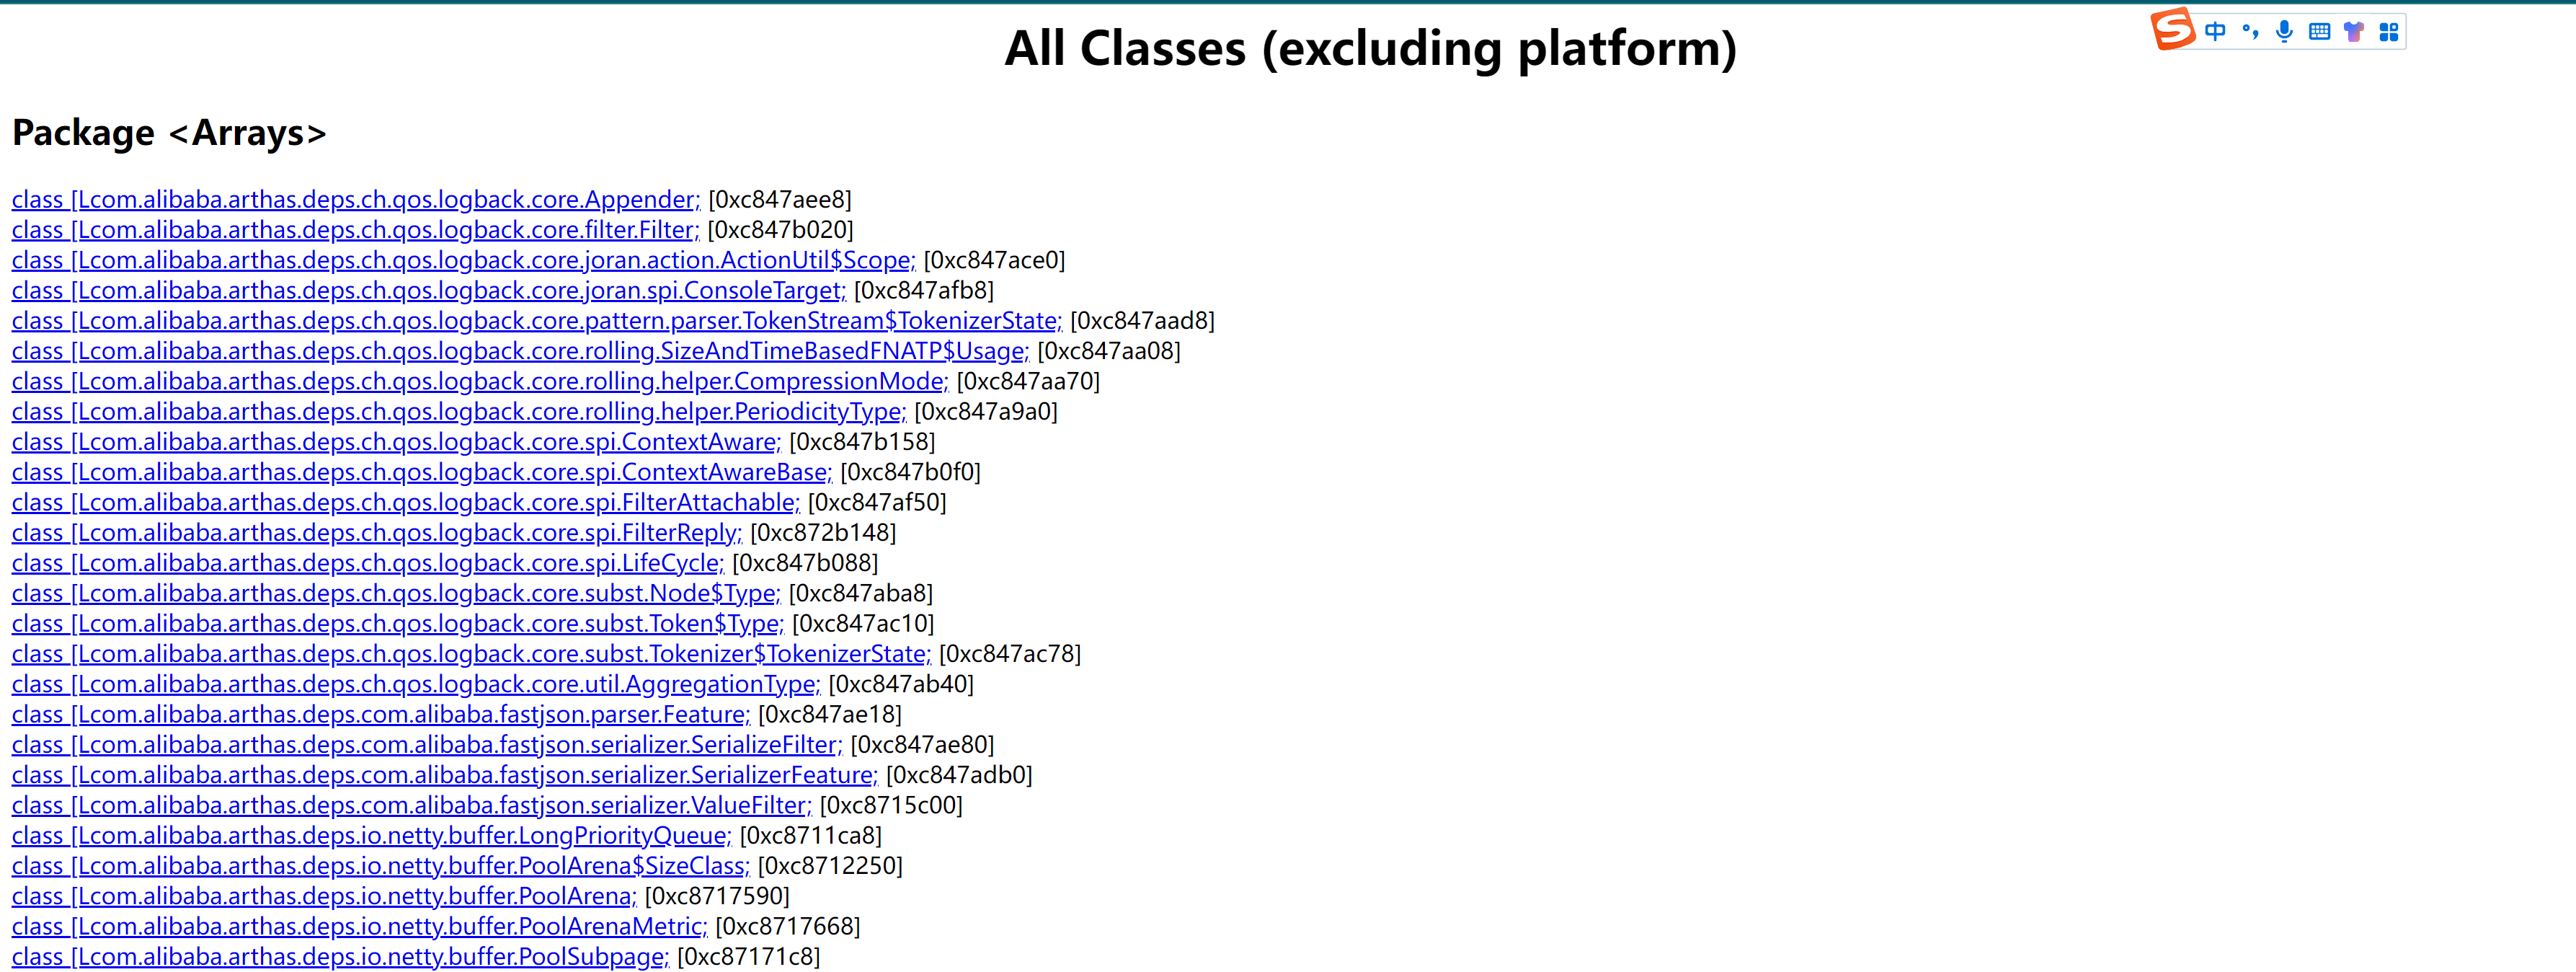Open util.AggregationType class link
The image size is (2576, 972).
[x=416, y=684]
